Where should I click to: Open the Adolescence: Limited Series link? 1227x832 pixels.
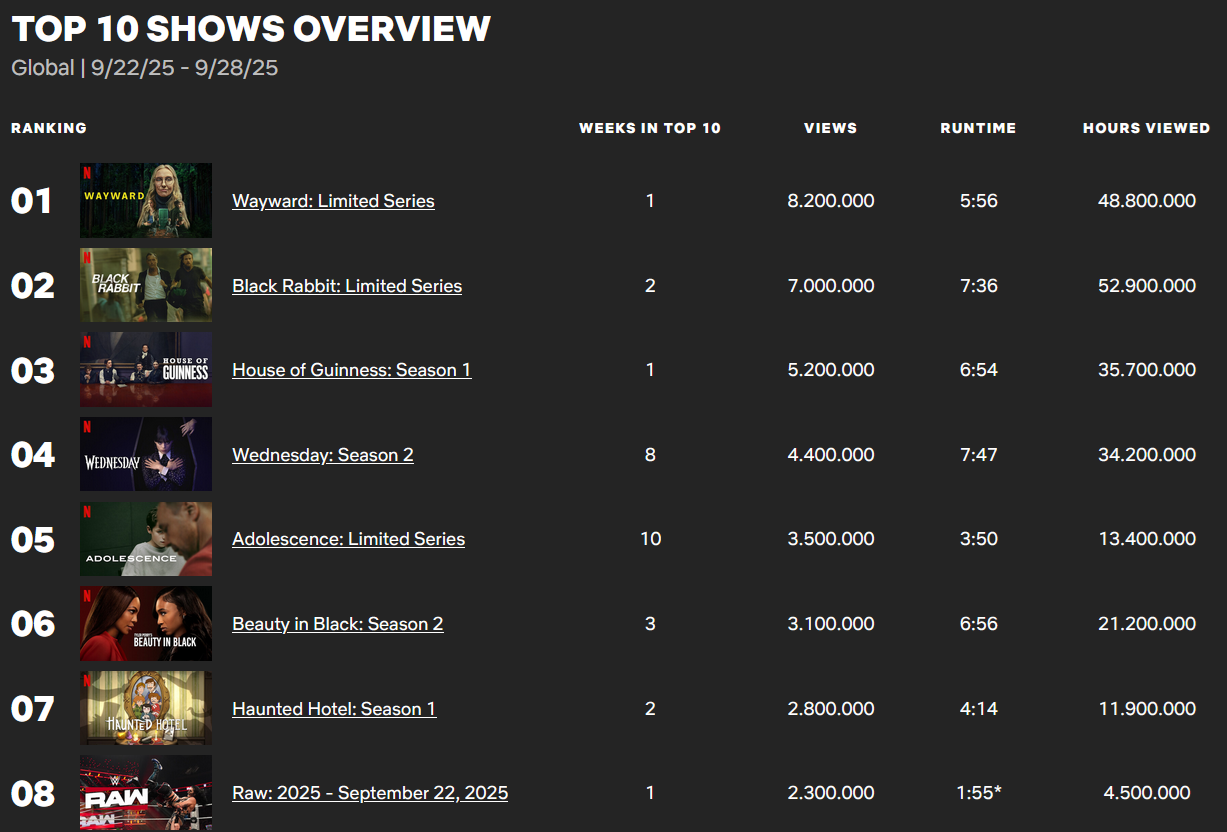pyautogui.click(x=348, y=539)
